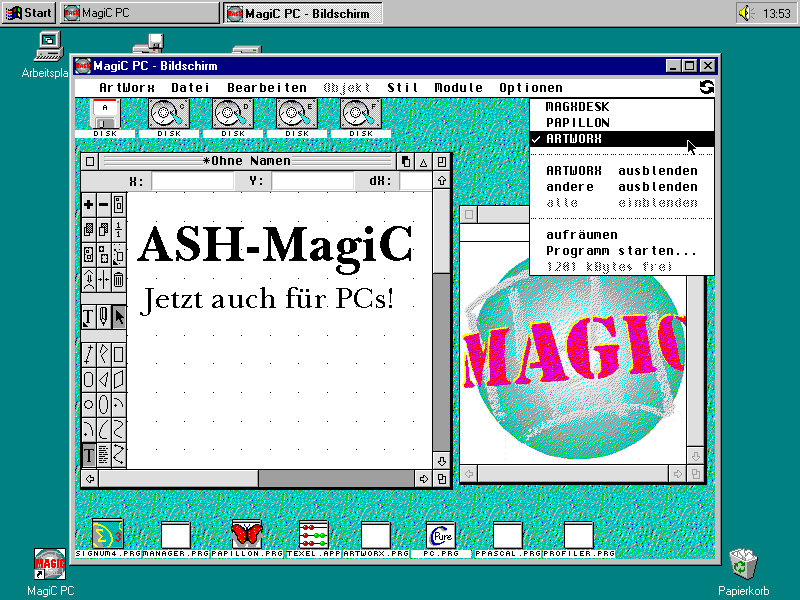Select the parallelogram shape tool
The image size is (800, 600).
coord(118,379)
